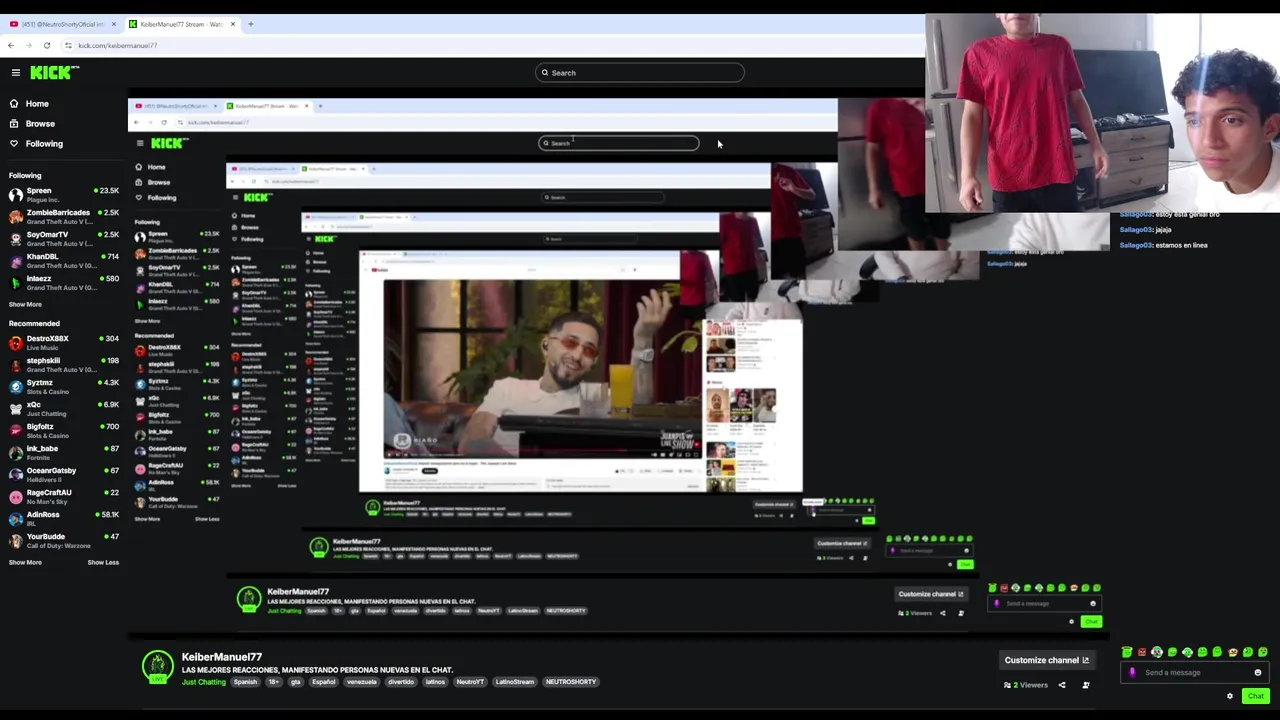Open KhanDBL channel in sidebar

(63, 260)
